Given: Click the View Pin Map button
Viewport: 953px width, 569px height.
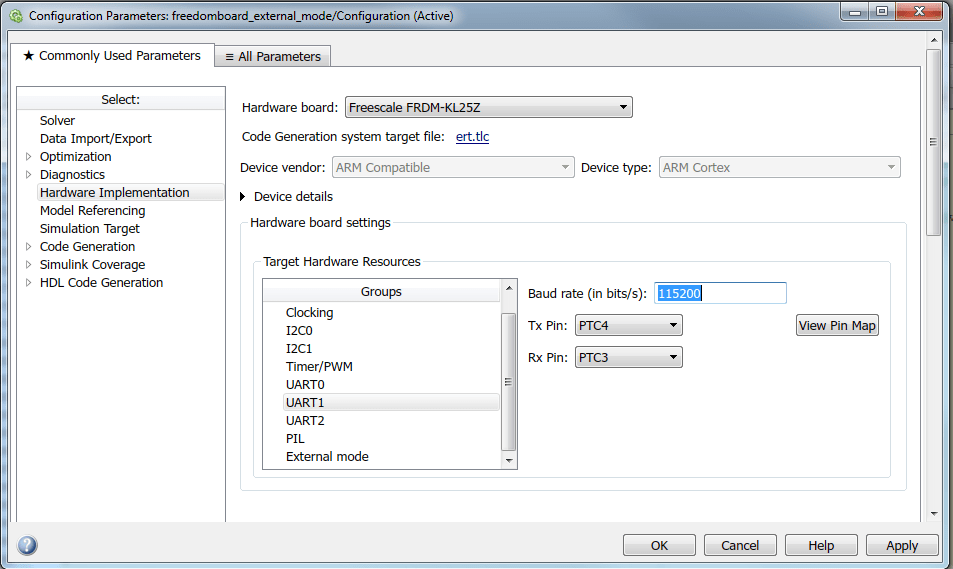Looking at the screenshot, I should pyautogui.click(x=837, y=325).
